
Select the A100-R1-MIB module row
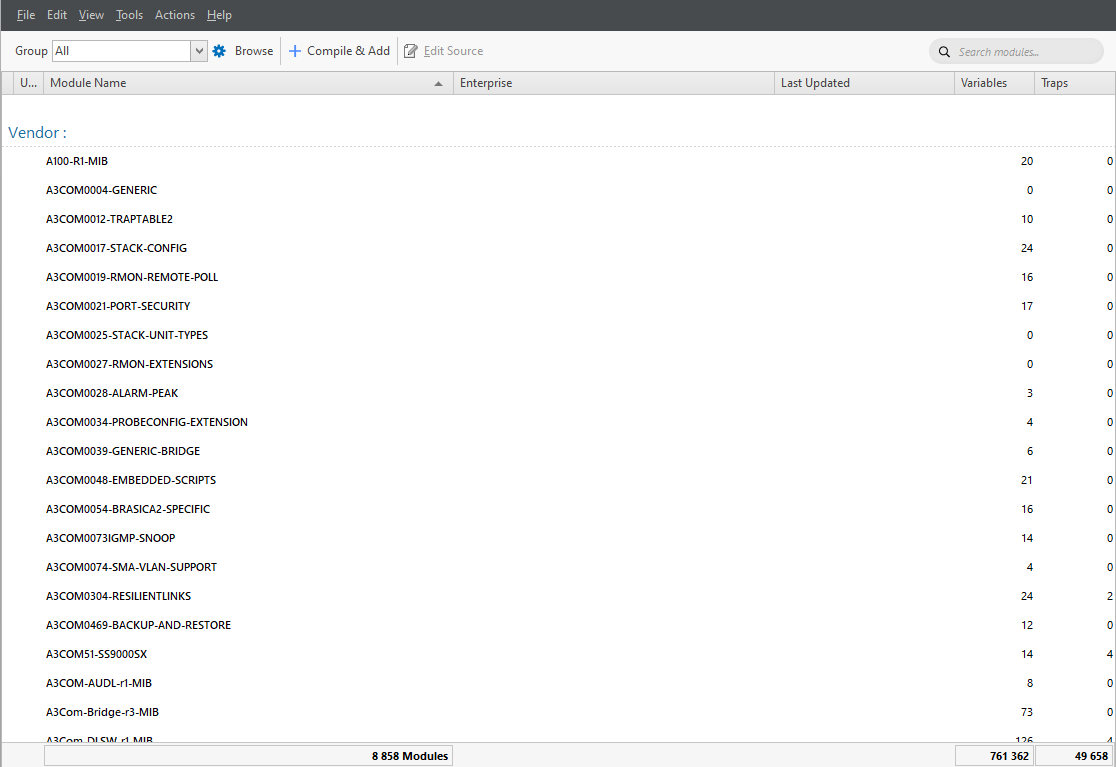pos(558,162)
